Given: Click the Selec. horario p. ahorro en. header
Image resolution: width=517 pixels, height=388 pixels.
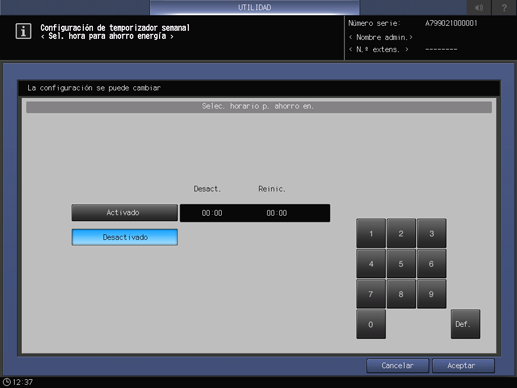Looking at the screenshot, I should 259,107.
